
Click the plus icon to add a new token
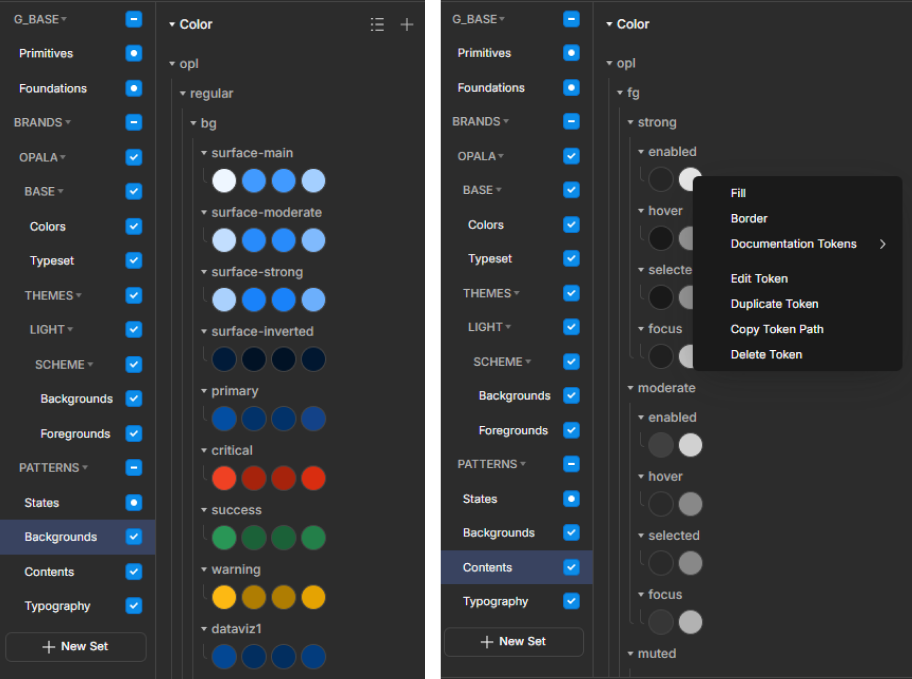click(x=407, y=24)
